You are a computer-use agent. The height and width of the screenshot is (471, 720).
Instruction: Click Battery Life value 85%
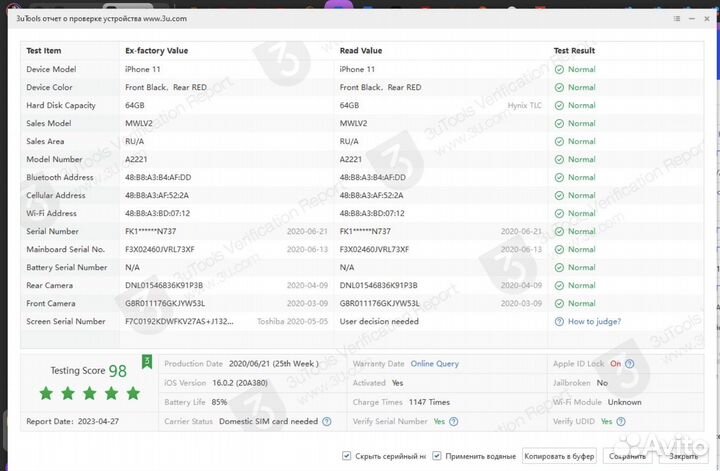(219, 402)
